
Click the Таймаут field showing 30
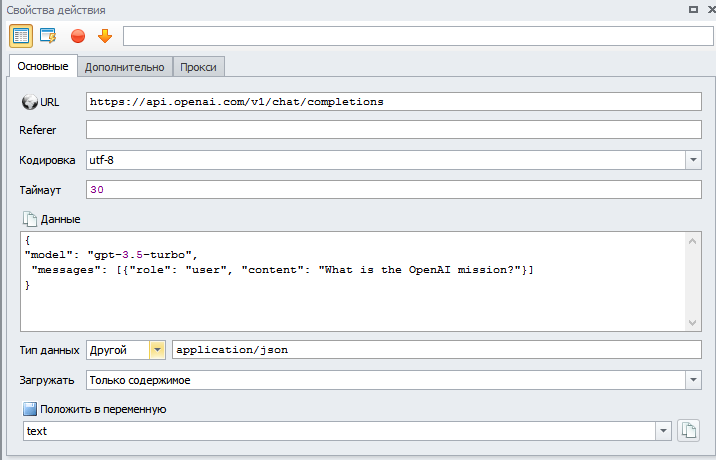point(393,189)
